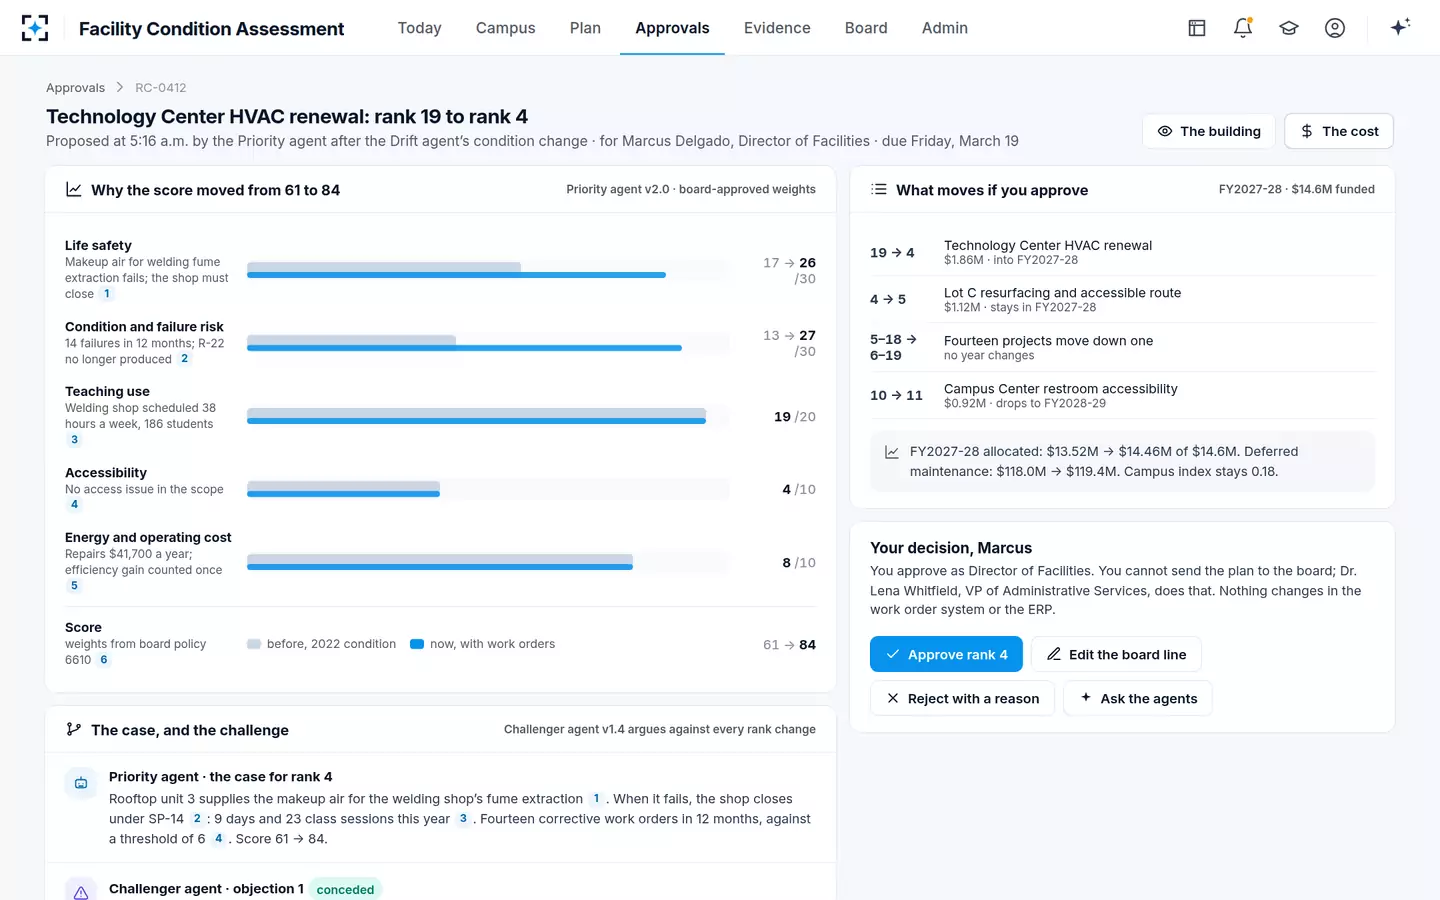Go to the Campus tab
This screenshot has height=900, width=1440.
[505, 28]
